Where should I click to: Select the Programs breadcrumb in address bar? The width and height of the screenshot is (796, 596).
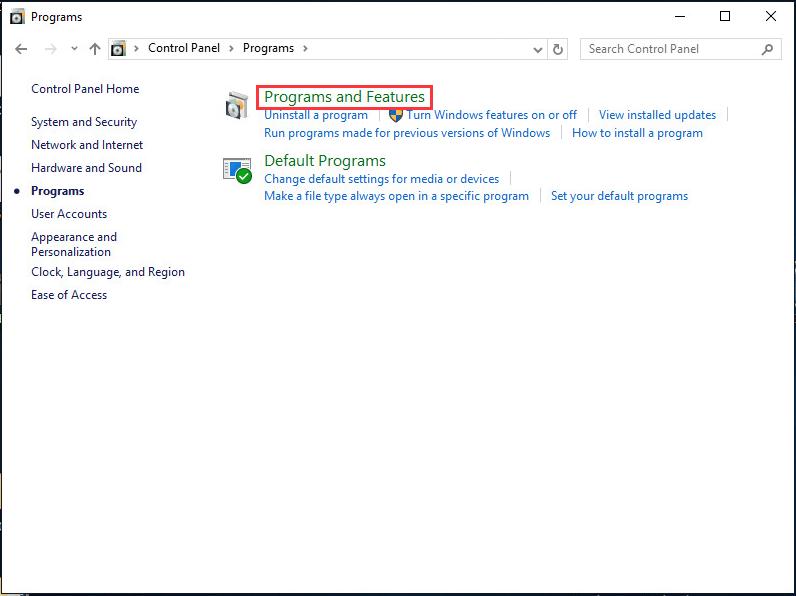[268, 48]
